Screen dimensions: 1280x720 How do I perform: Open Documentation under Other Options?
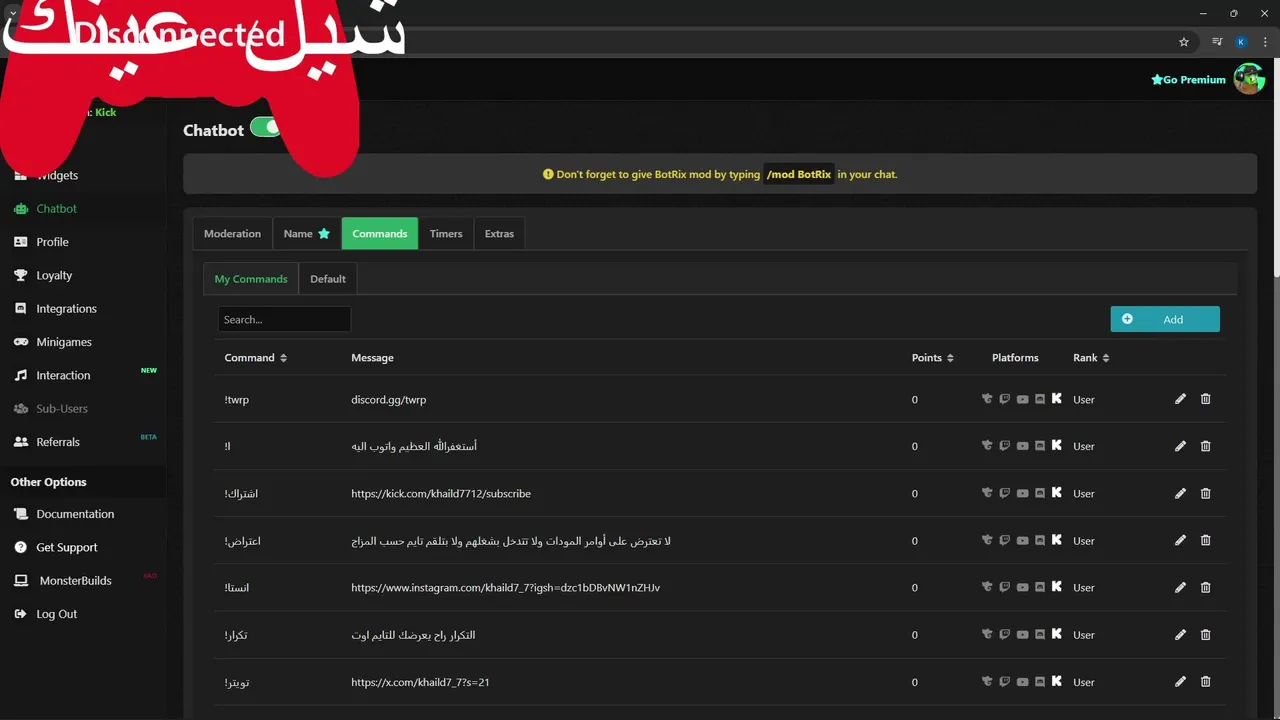(75, 514)
